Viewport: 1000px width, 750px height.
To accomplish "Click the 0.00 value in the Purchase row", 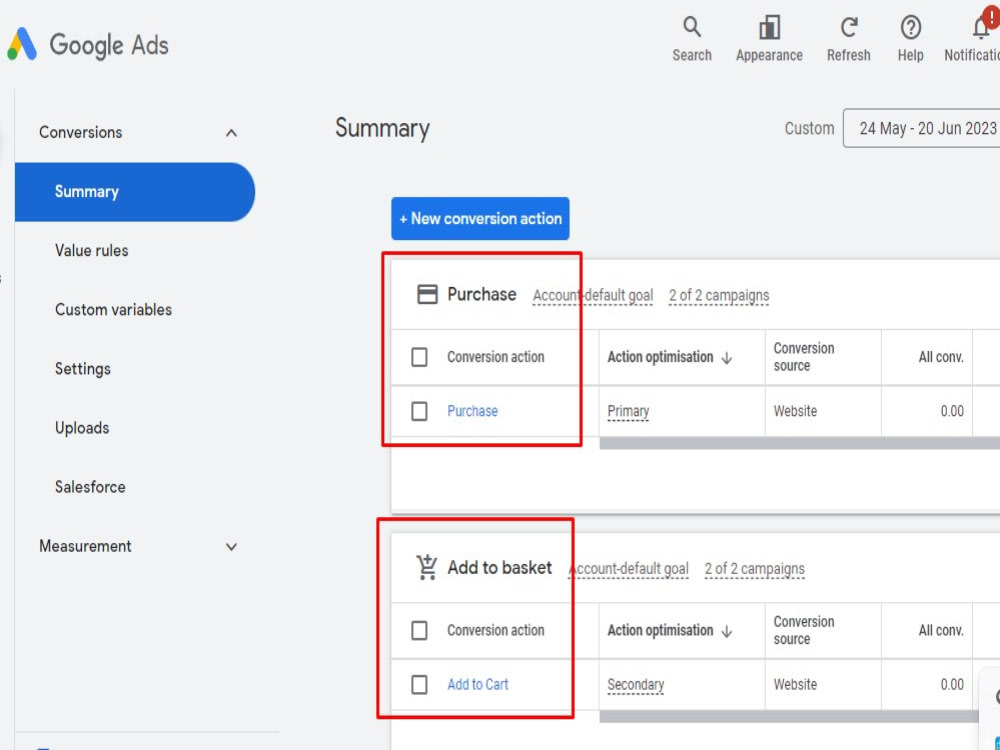I will pyautogui.click(x=952, y=411).
